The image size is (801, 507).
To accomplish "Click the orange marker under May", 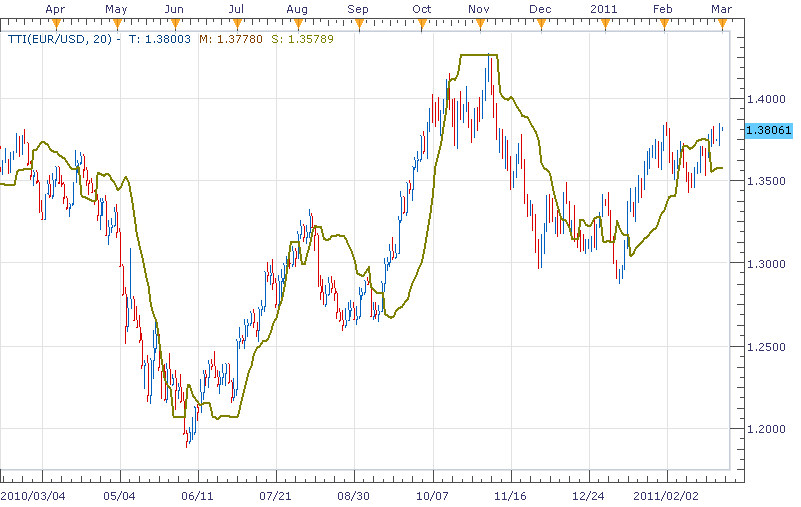I will click(117, 24).
